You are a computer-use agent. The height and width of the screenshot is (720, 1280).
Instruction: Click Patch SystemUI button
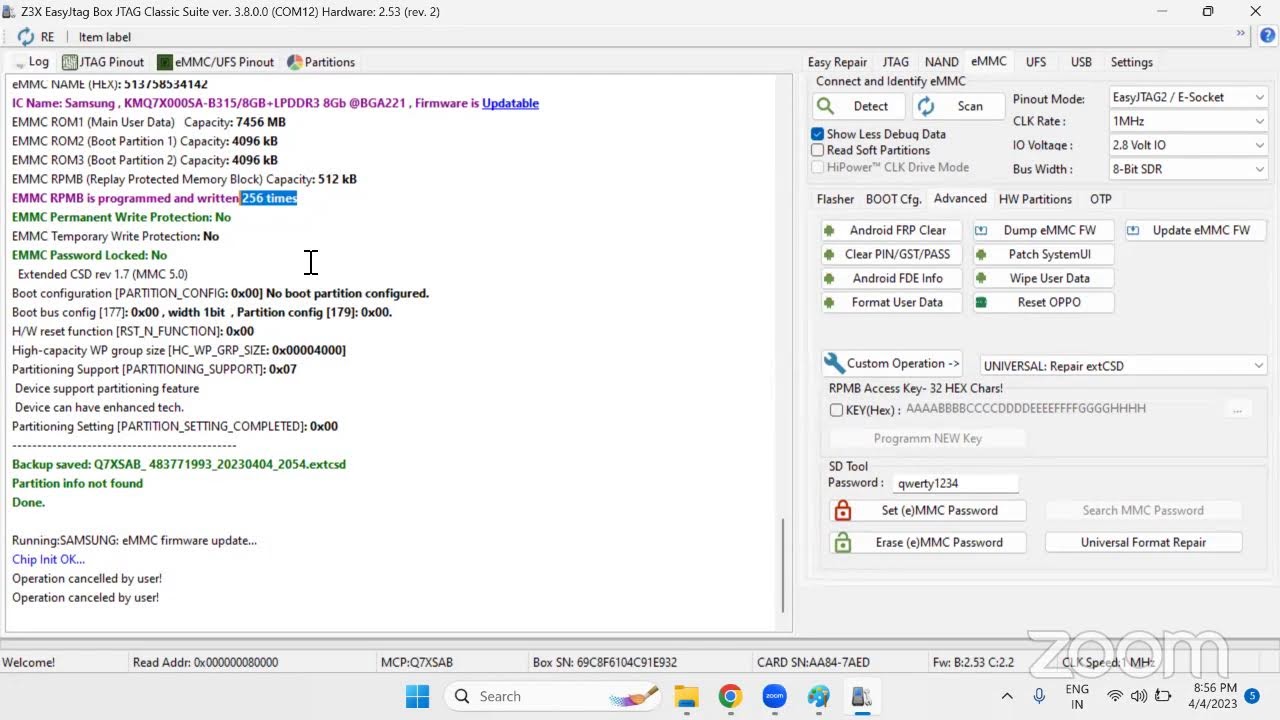point(1043,254)
